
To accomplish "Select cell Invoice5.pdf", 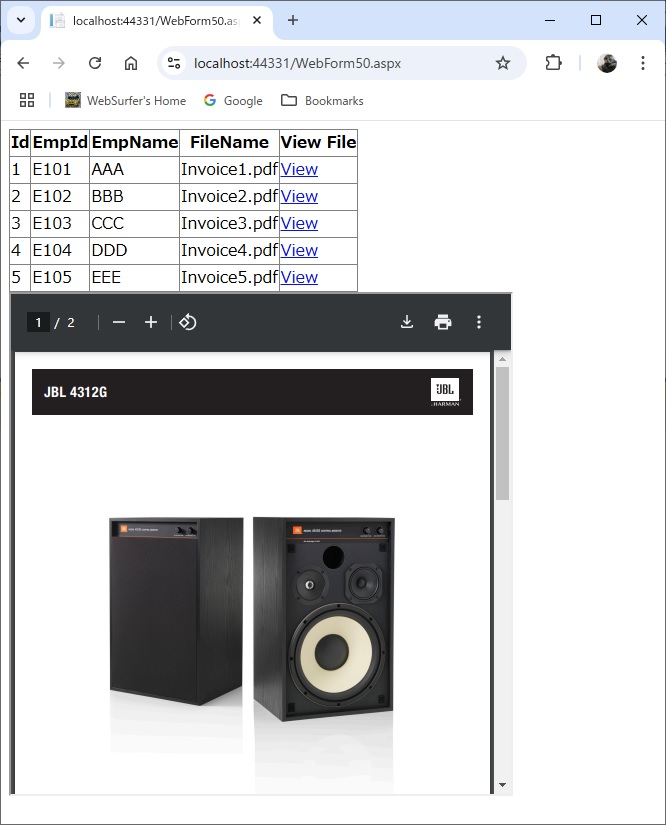I will tap(229, 277).
